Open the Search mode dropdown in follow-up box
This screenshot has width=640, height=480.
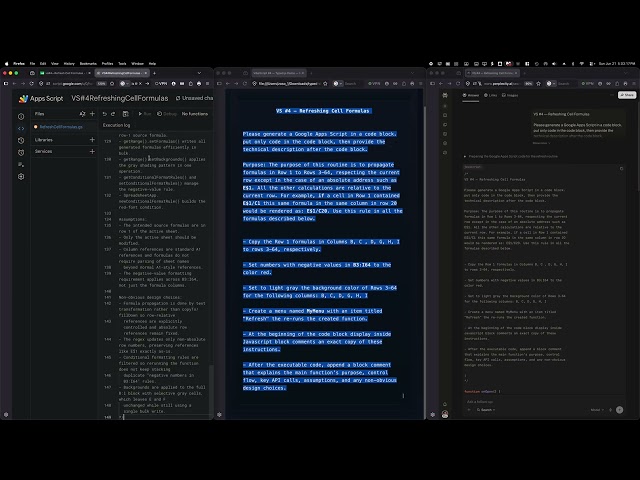coord(486,410)
